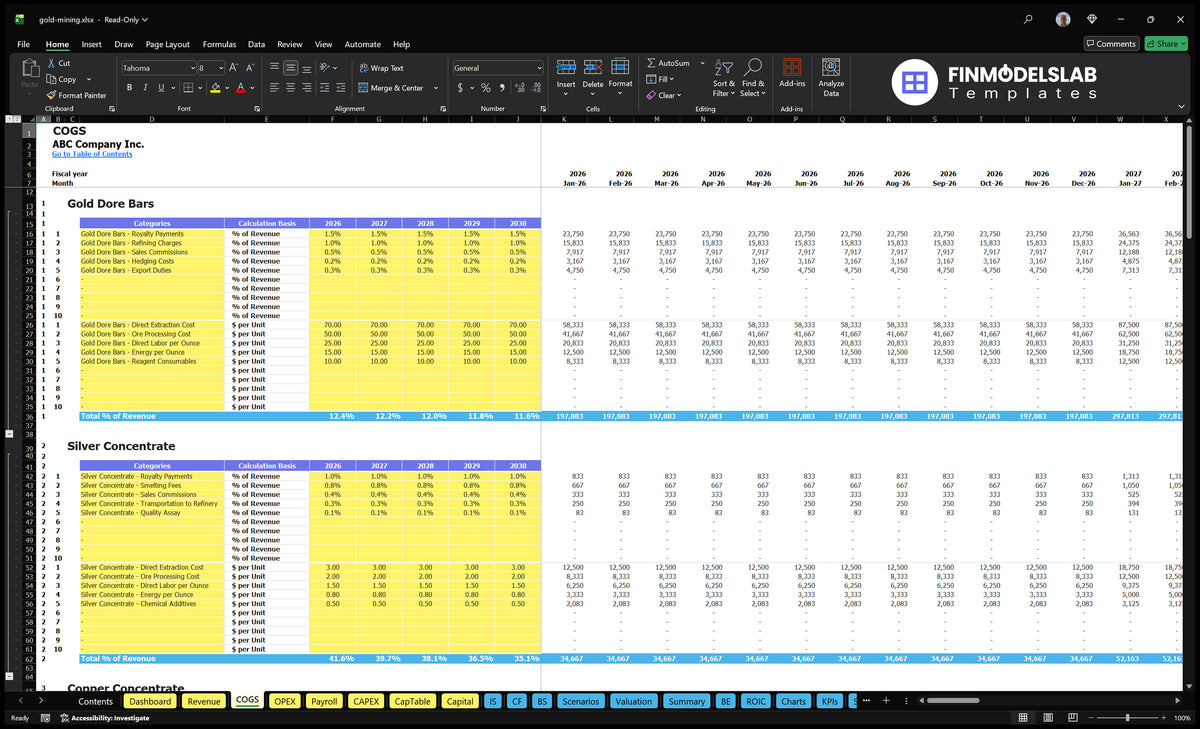1200x729 pixels.
Task: Open the Comments pane button
Action: coord(1111,44)
